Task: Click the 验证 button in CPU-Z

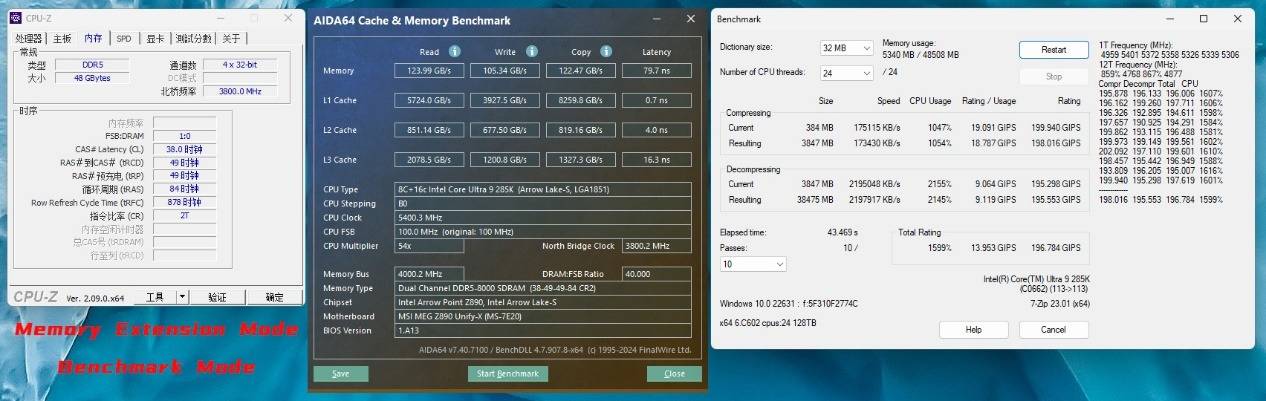Action: 217,297
